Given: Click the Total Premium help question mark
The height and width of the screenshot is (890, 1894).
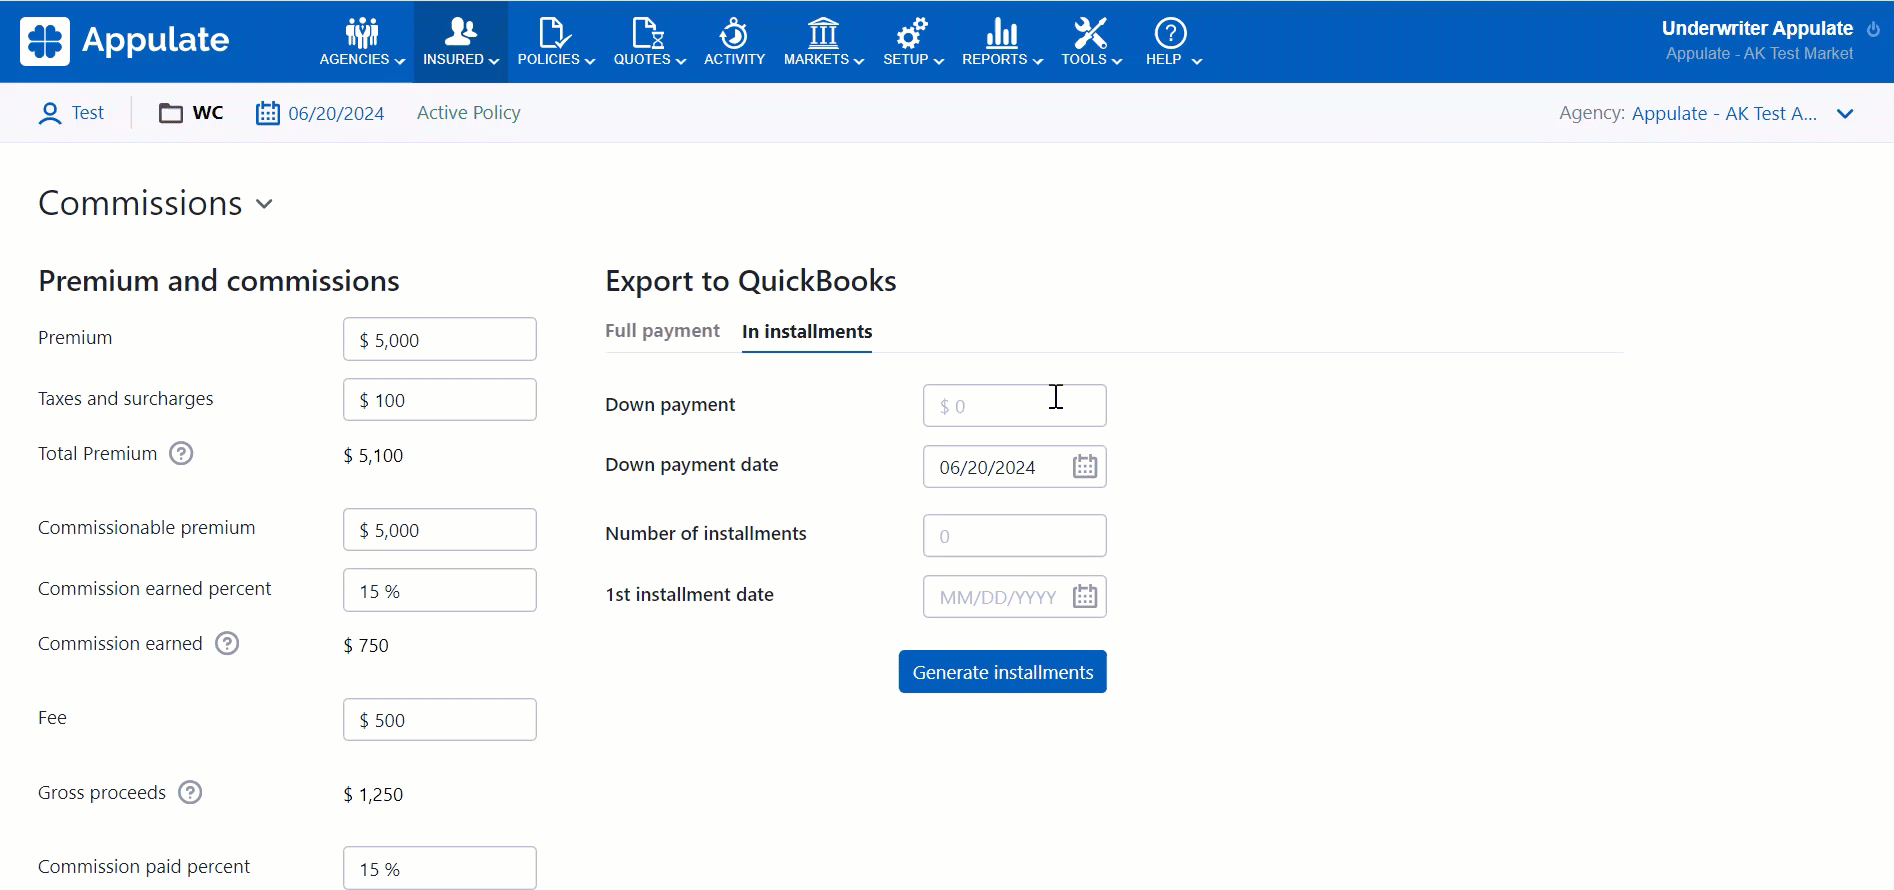Looking at the screenshot, I should click(x=181, y=454).
